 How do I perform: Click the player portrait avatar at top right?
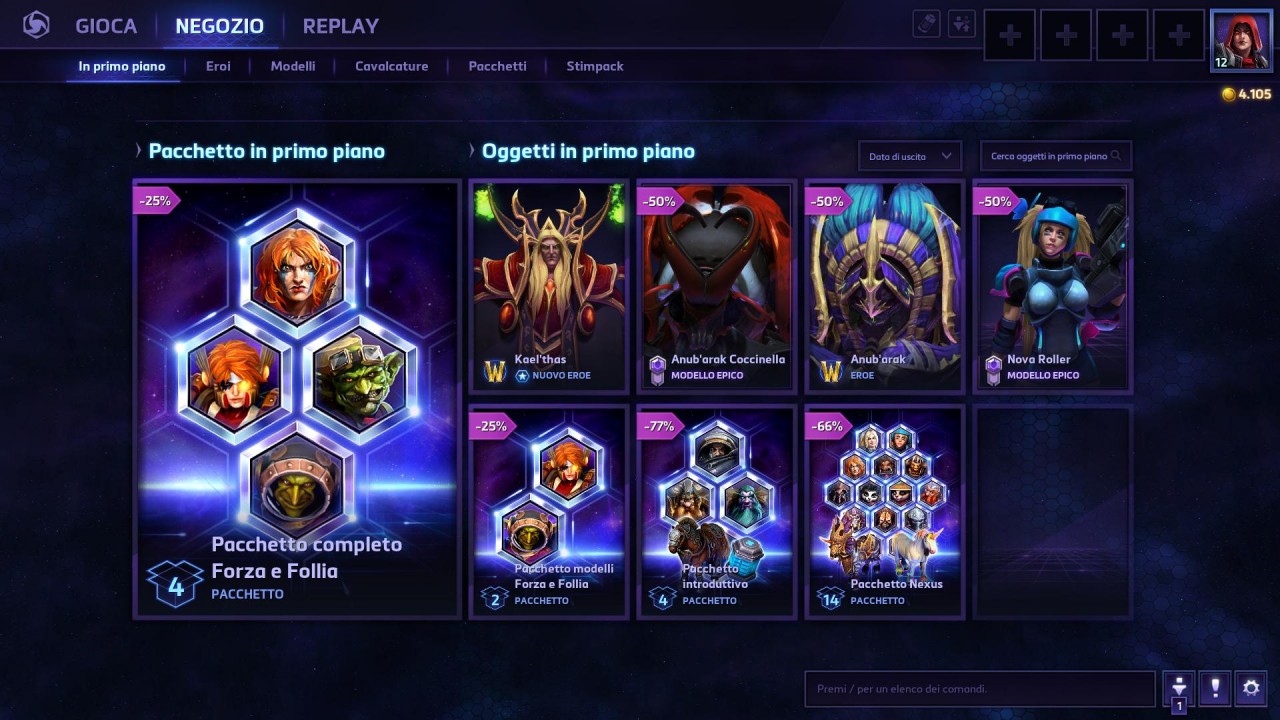point(1240,39)
